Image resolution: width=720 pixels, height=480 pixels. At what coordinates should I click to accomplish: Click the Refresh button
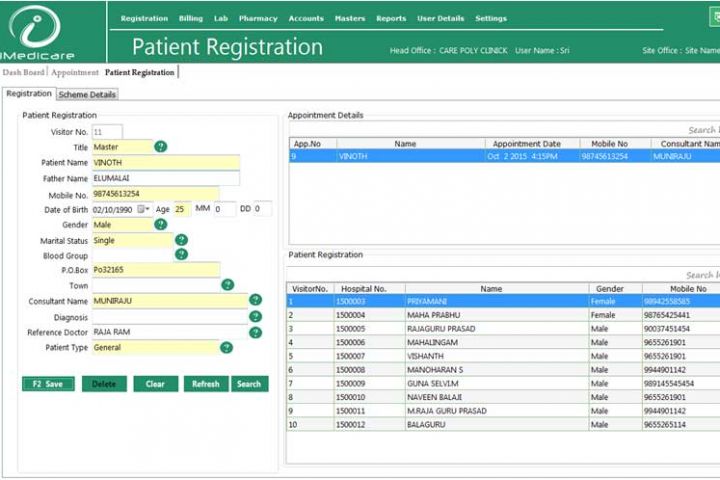tap(205, 384)
